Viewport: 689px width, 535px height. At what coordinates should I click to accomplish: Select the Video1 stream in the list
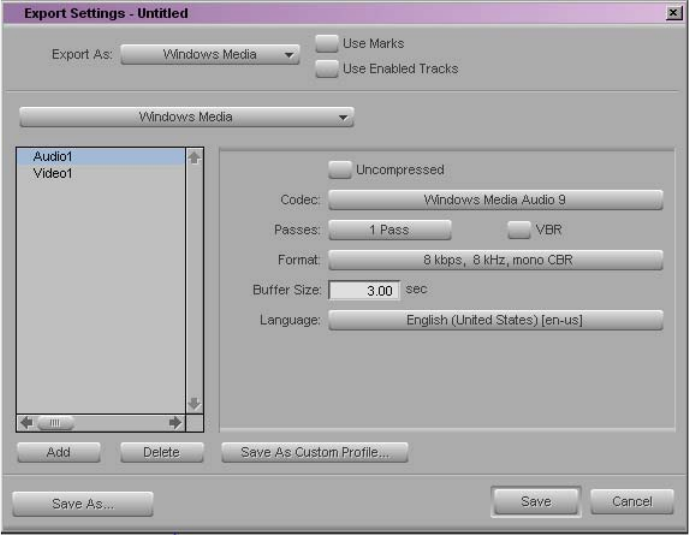tap(101, 174)
